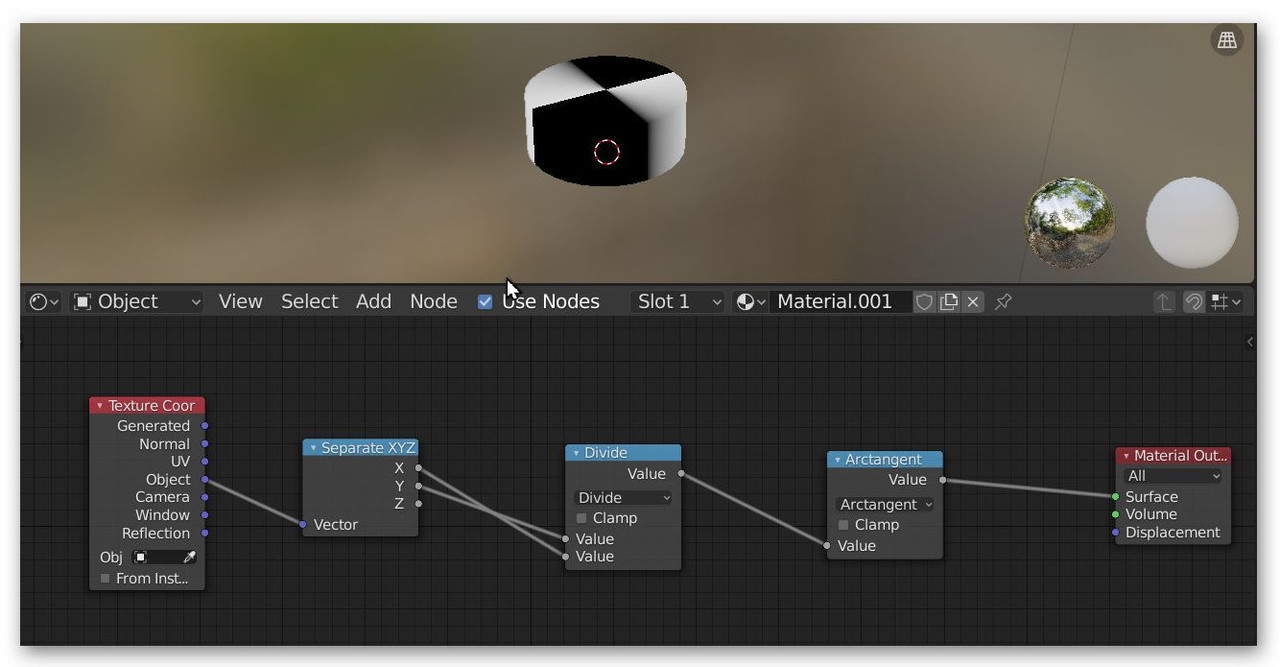The image size is (1280, 667).
Task: Click the parent node tree arrow icon
Action: 1163,302
